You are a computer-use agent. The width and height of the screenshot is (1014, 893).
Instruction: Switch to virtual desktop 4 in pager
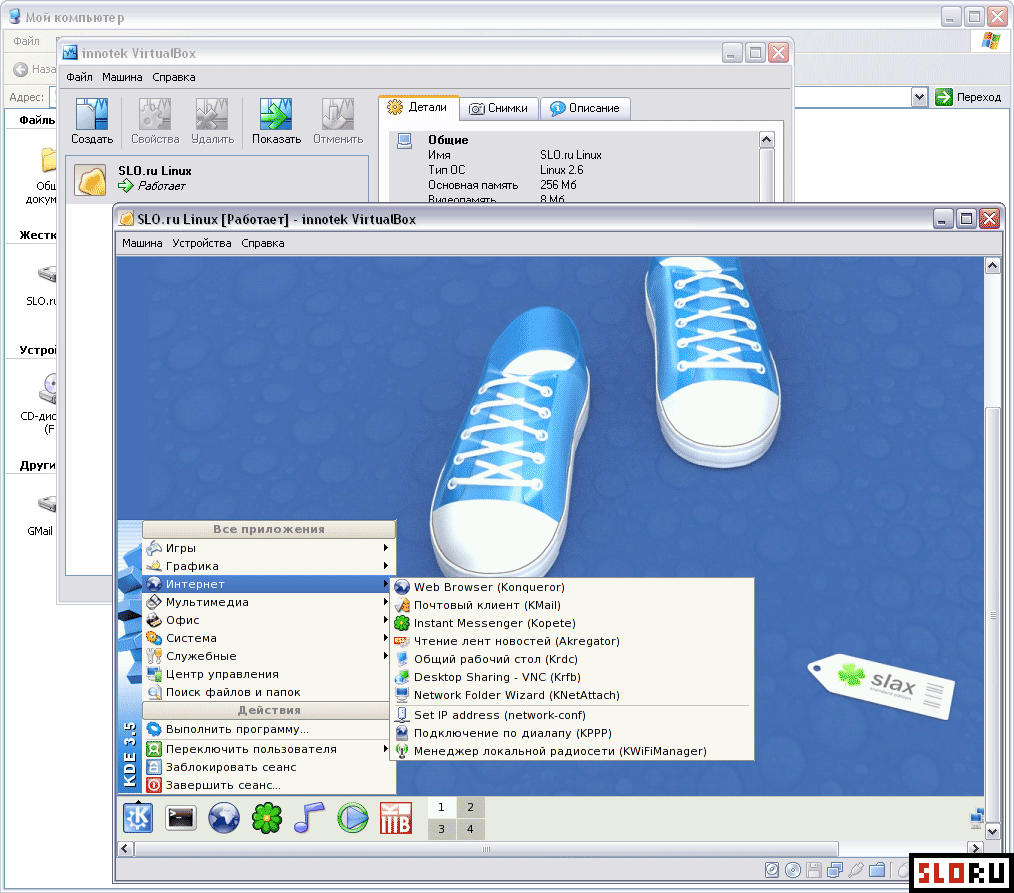point(470,829)
